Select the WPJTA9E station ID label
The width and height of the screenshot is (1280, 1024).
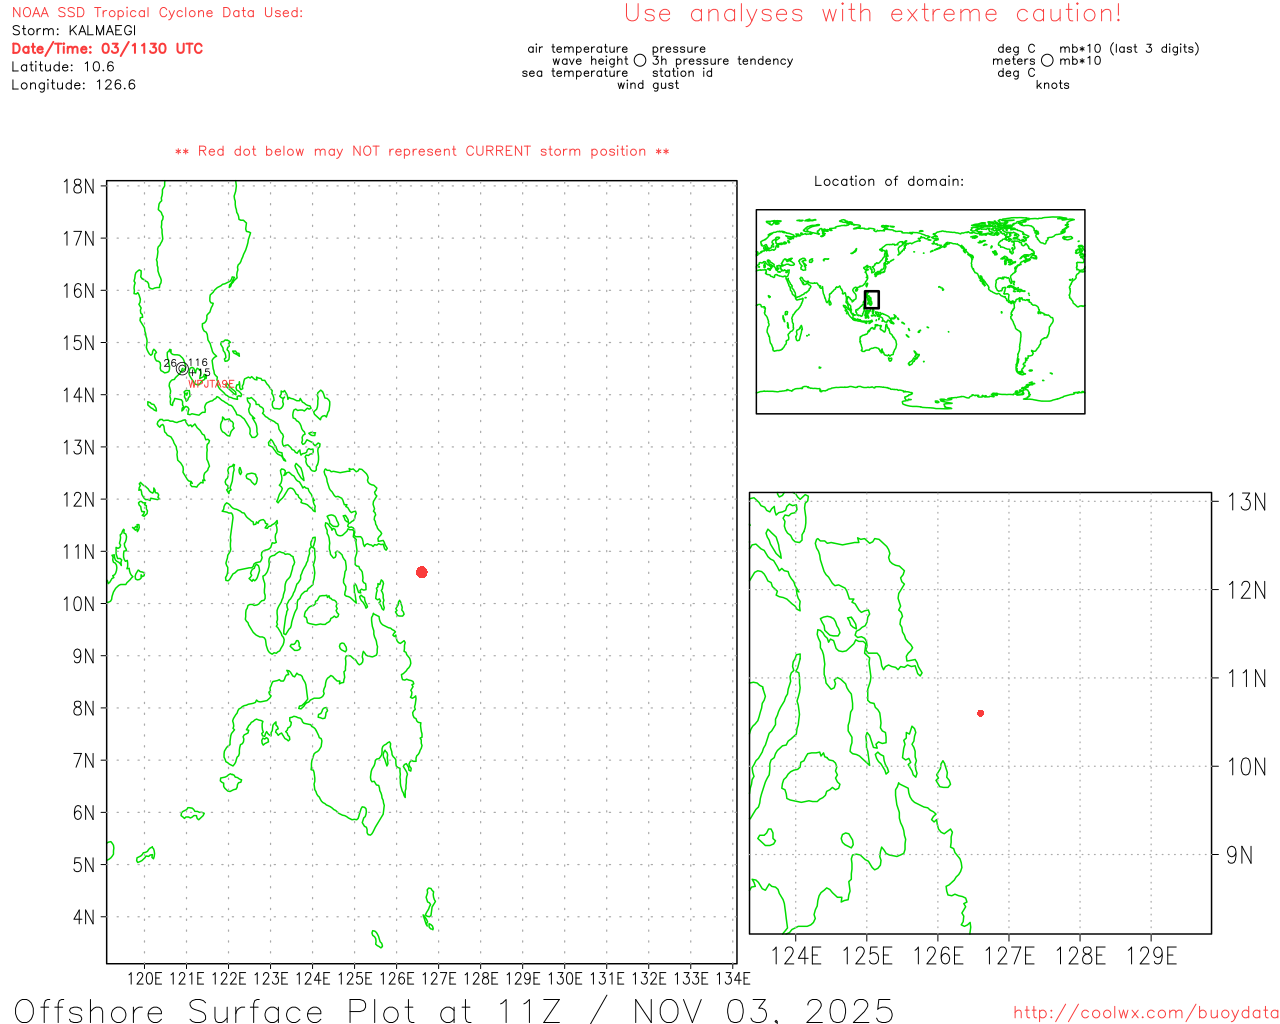click(x=211, y=384)
